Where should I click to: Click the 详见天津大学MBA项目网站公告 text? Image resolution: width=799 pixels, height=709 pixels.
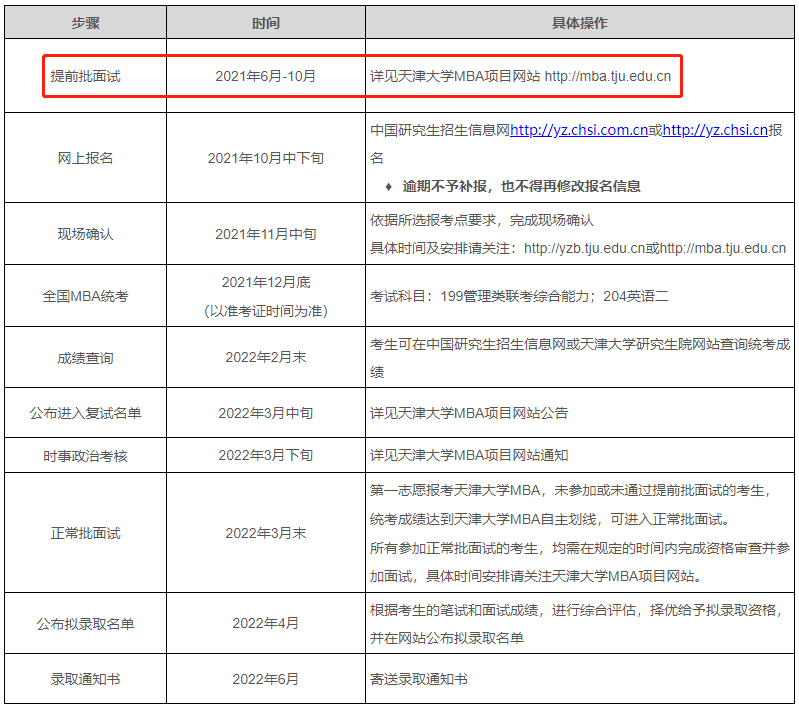(469, 413)
